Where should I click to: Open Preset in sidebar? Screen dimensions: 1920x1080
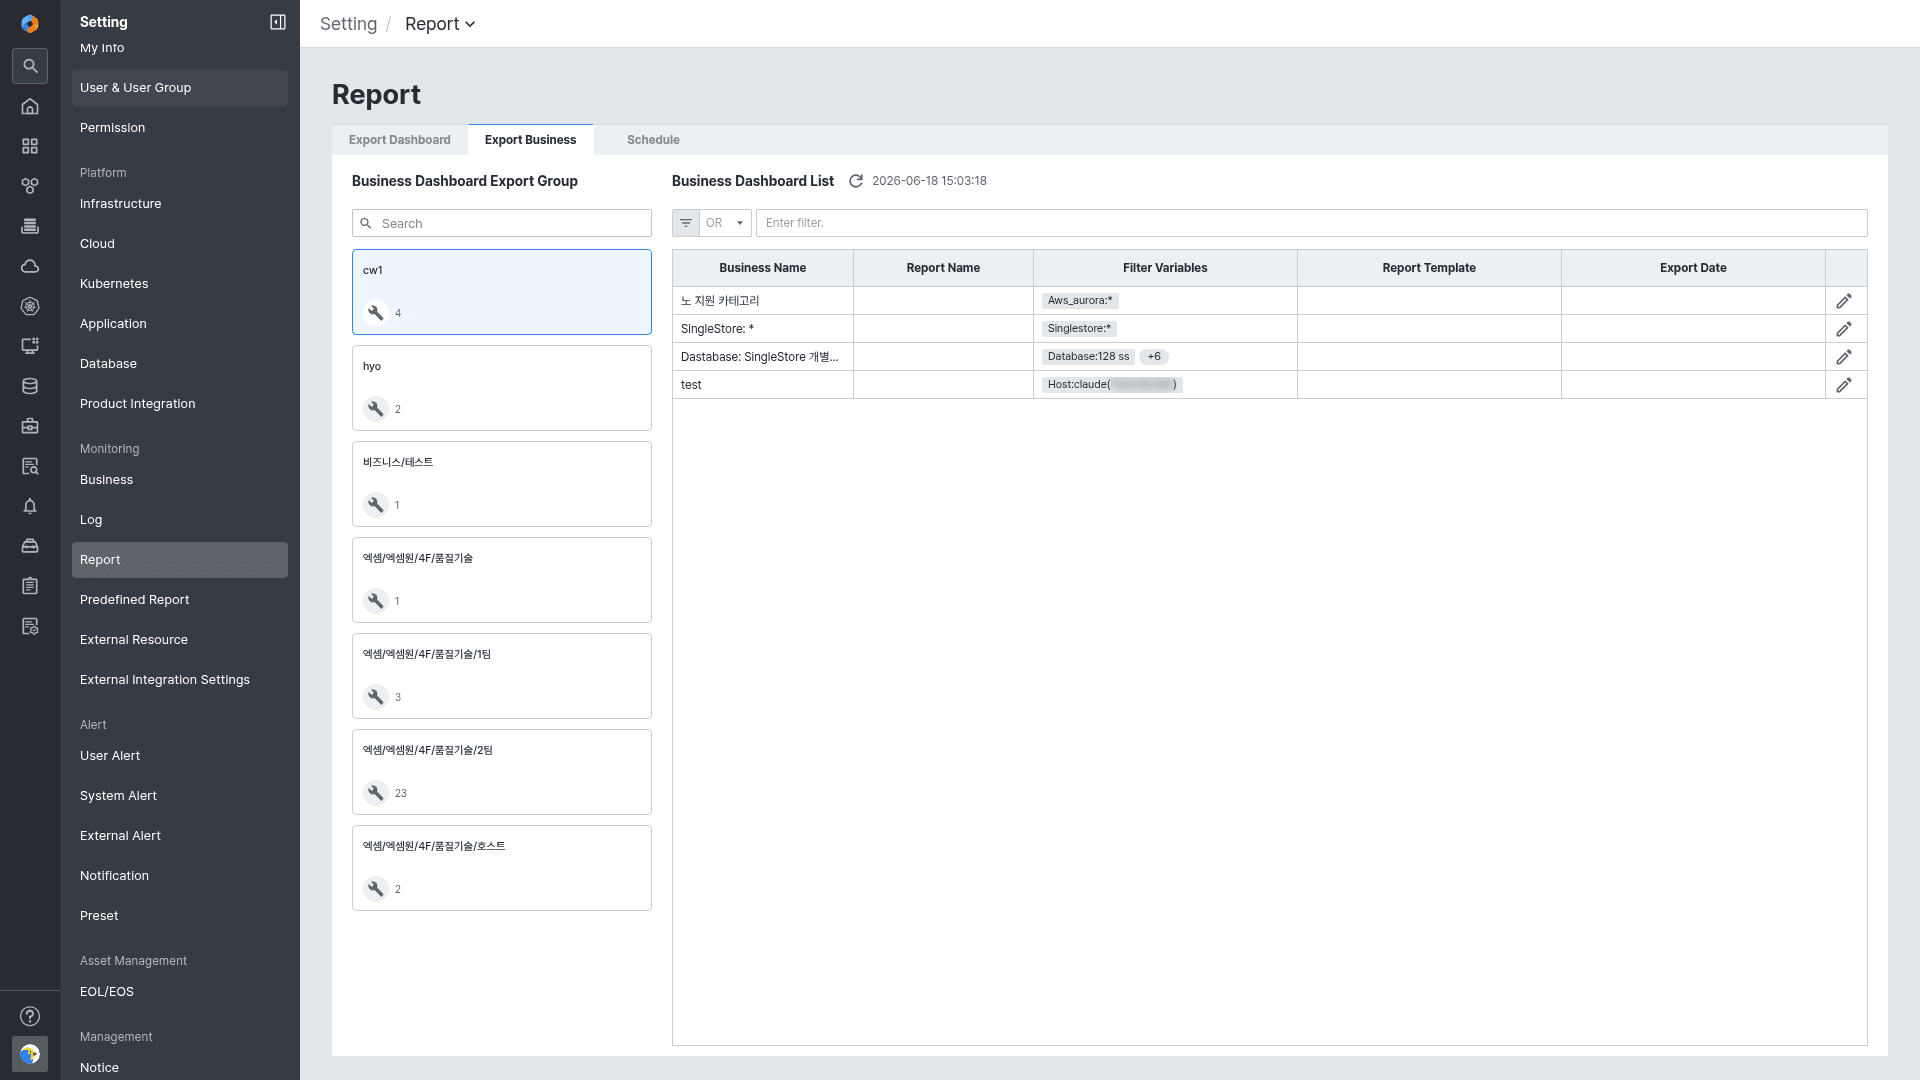tap(180, 916)
